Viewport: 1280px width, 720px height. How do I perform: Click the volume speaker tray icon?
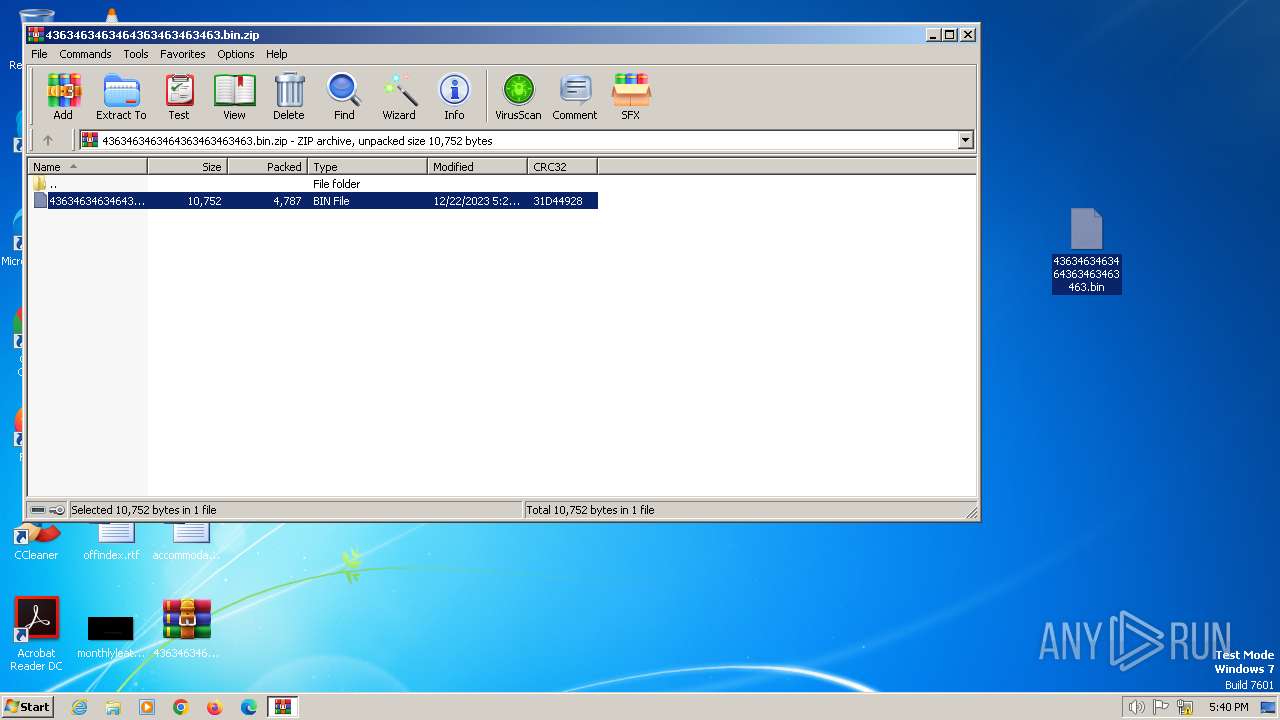click(1136, 707)
